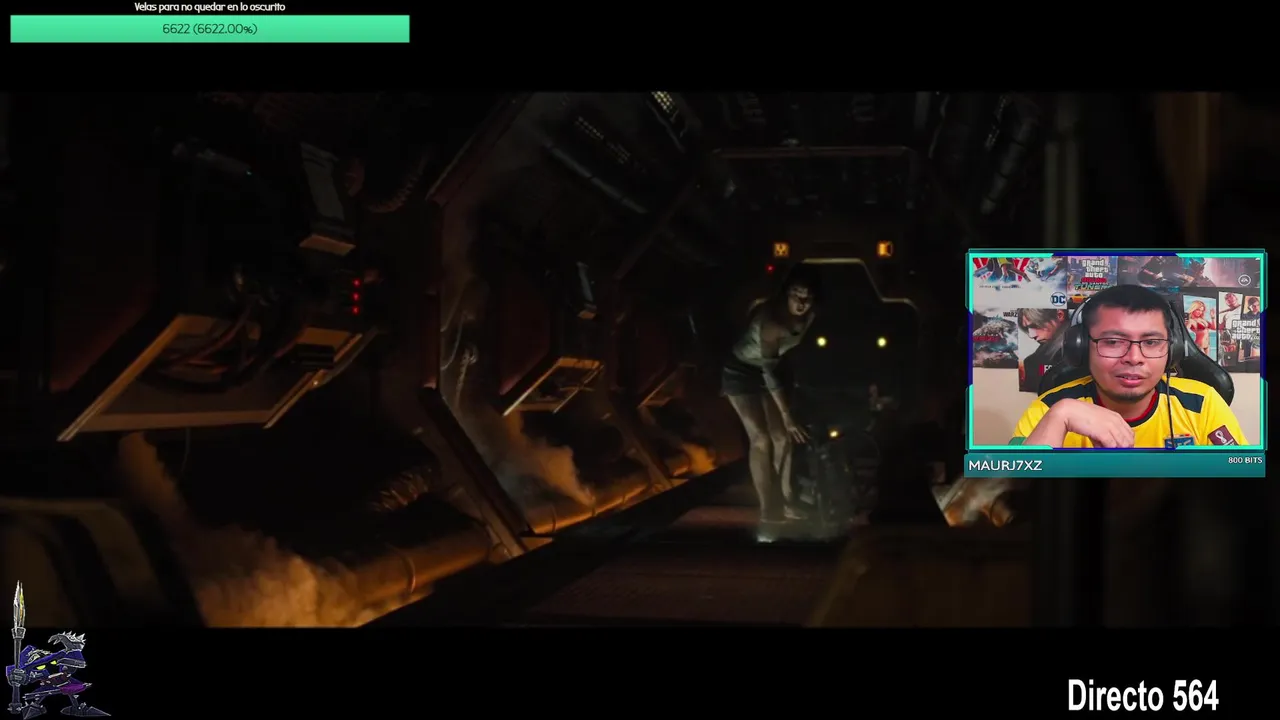The width and height of the screenshot is (1280, 720).
Task: Click the text 'Velas para no quedar en lo oscuritto'
Action: (210, 7)
